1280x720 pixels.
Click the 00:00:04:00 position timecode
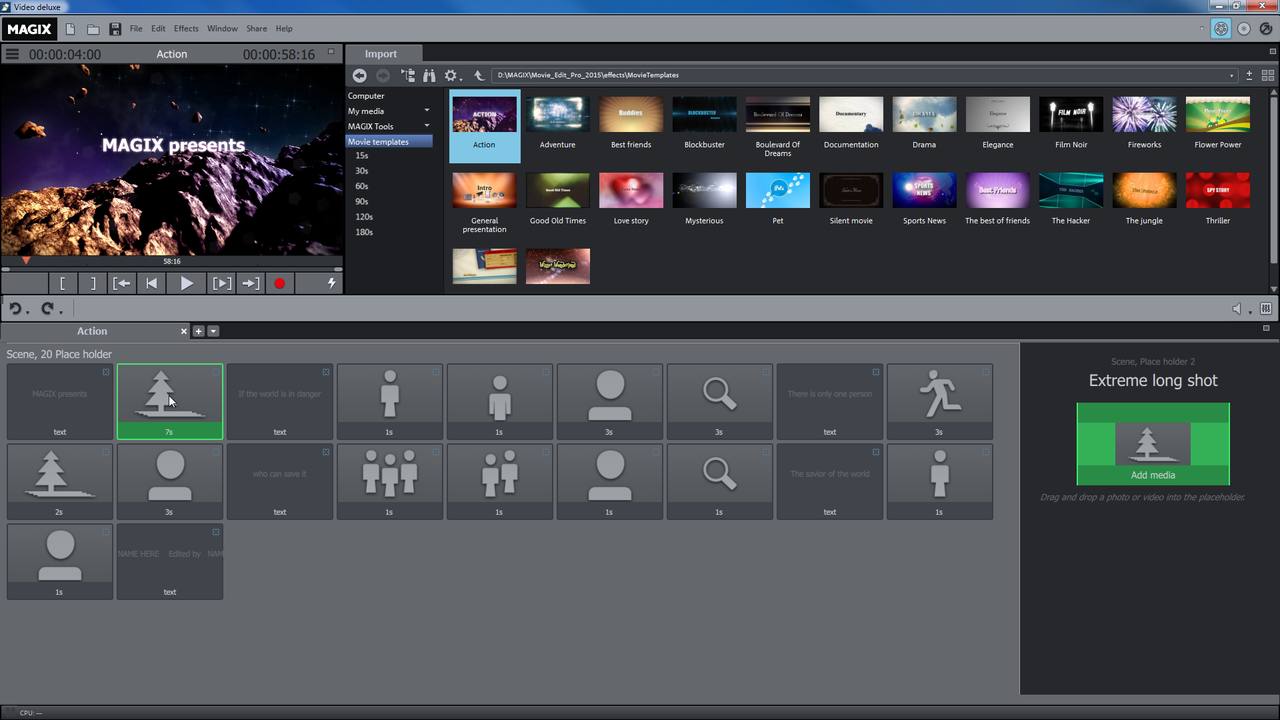pyautogui.click(x=65, y=54)
